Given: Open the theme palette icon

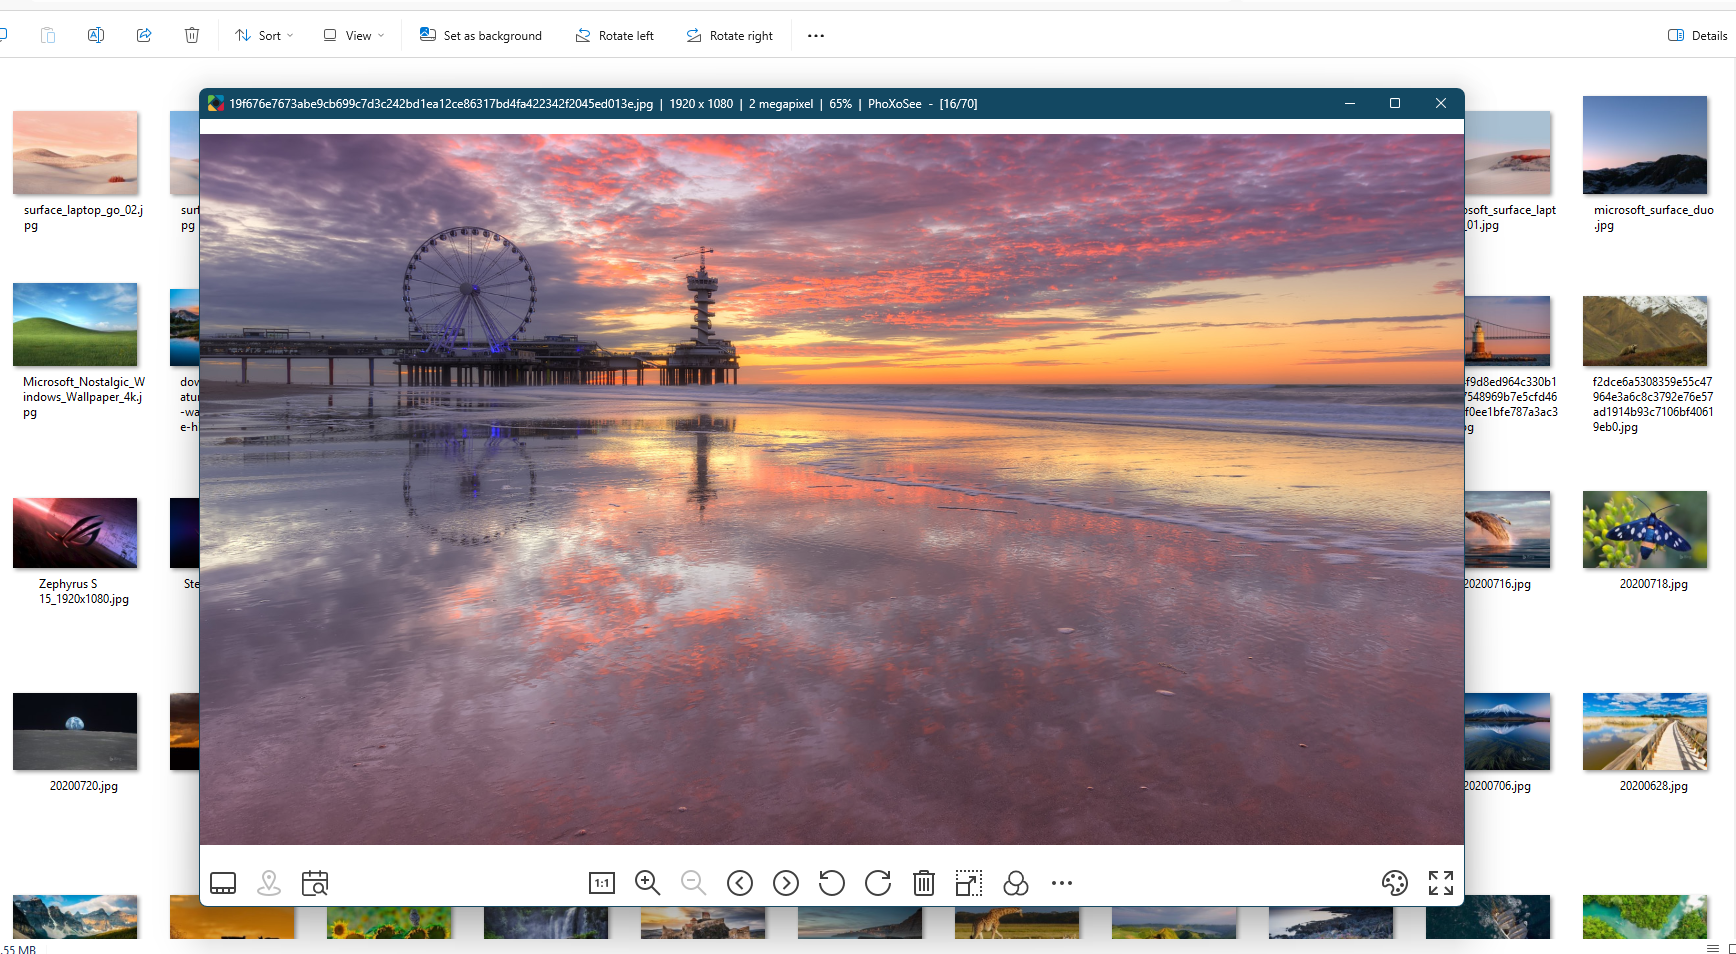Looking at the screenshot, I should click(1394, 883).
